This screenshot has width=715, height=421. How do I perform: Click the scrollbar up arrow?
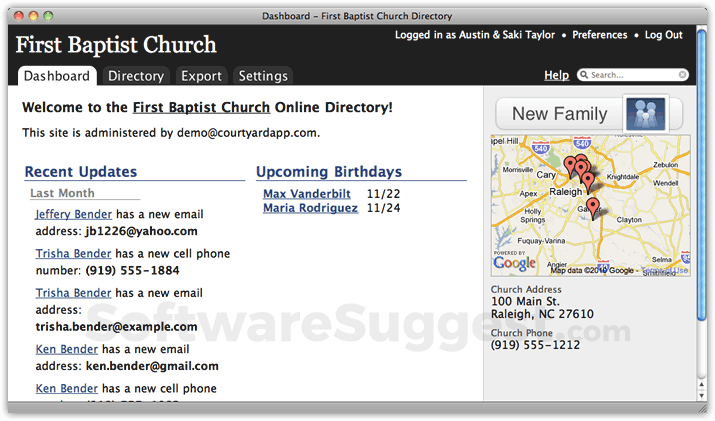point(702,385)
